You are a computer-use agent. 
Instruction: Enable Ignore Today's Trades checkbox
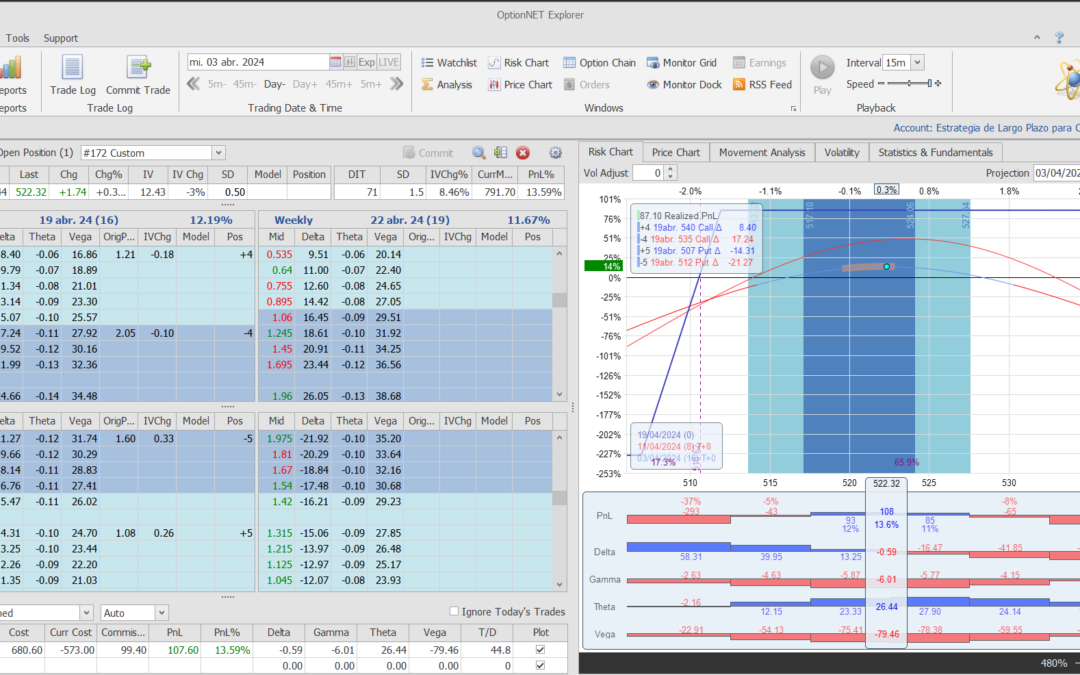coord(455,612)
